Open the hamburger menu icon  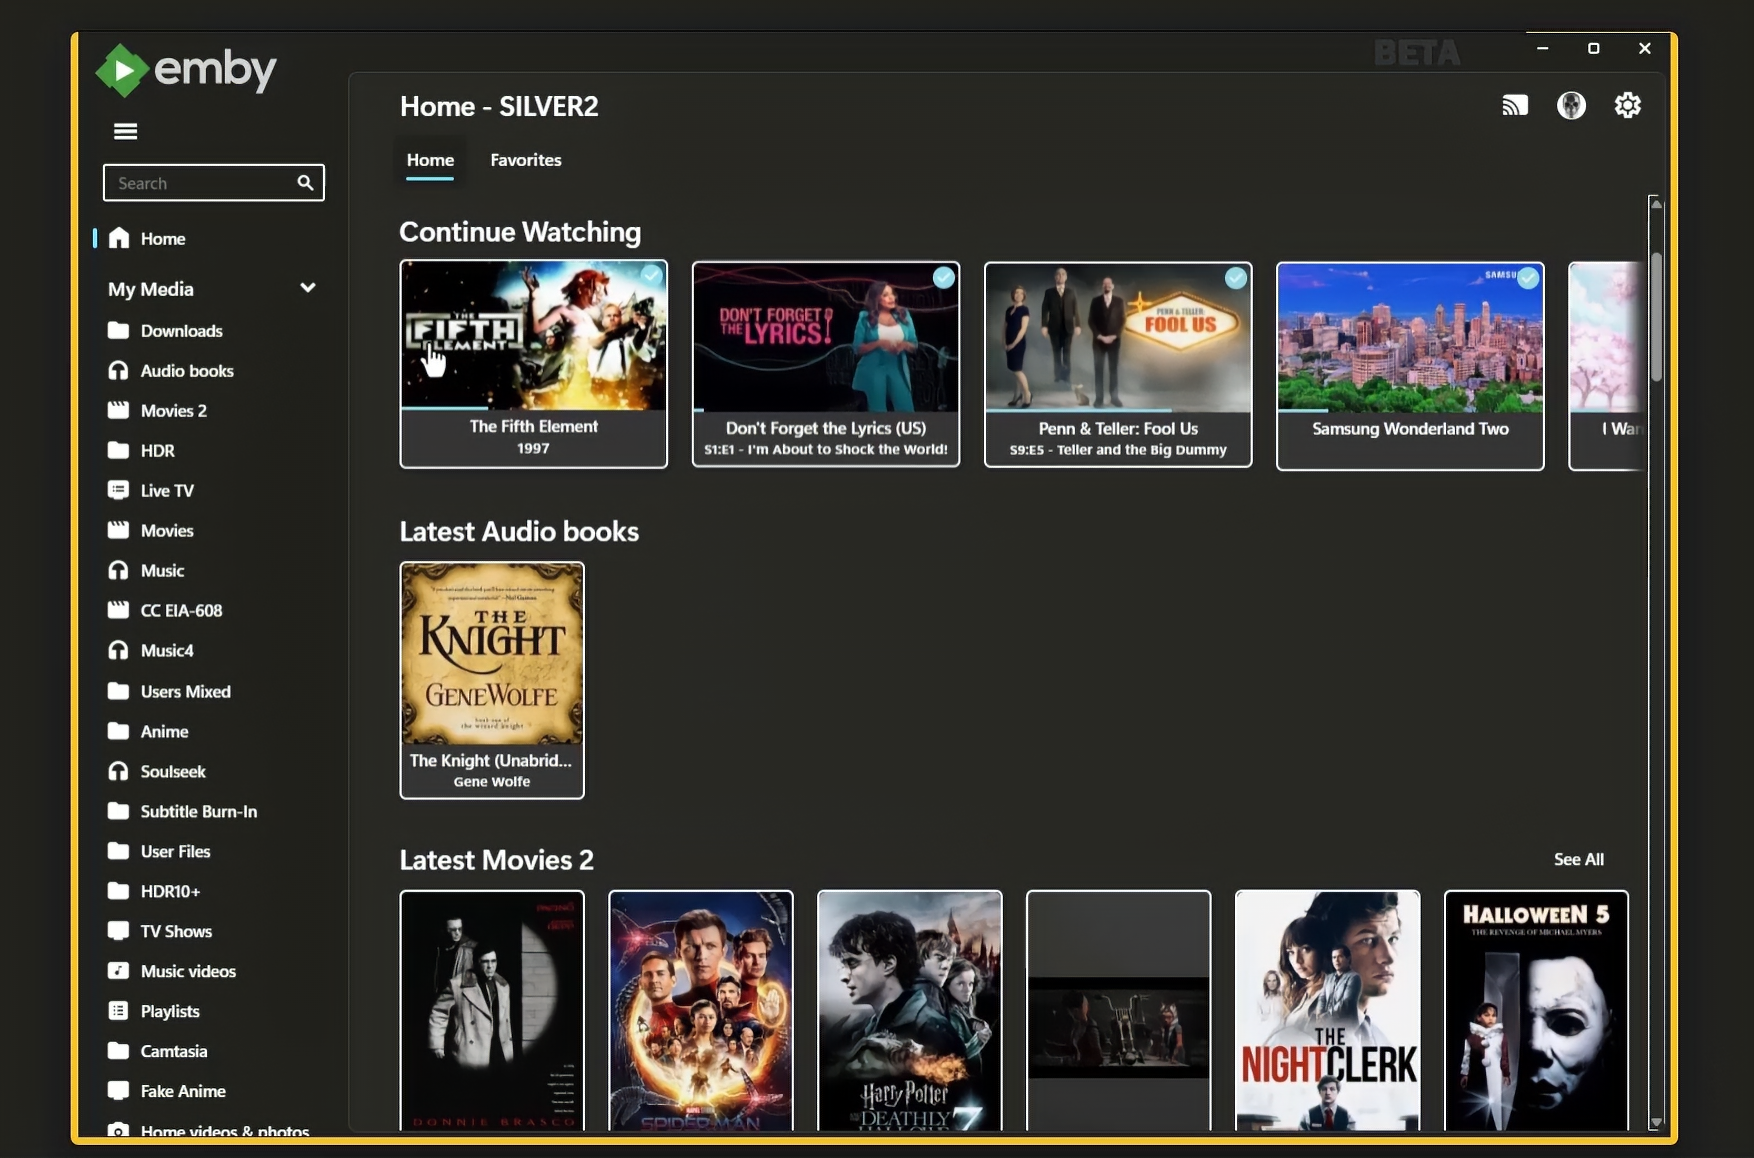pyautogui.click(x=125, y=131)
